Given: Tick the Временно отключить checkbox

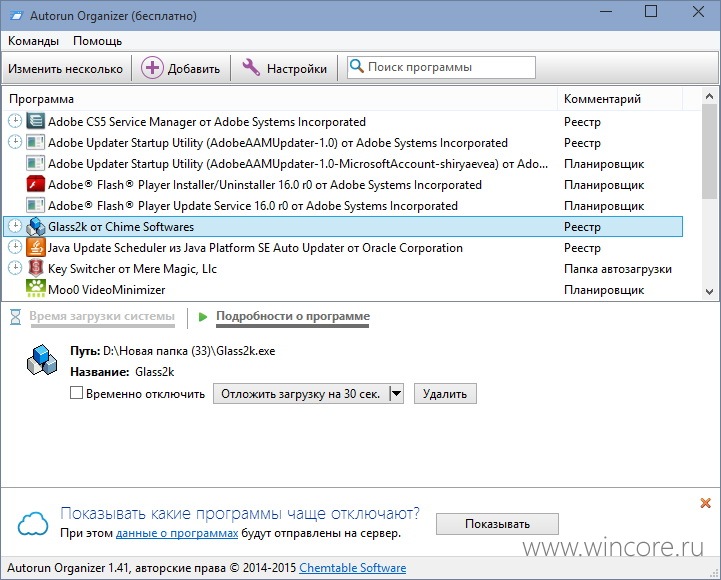Looking at the screenshot, I should pos(76,393).
